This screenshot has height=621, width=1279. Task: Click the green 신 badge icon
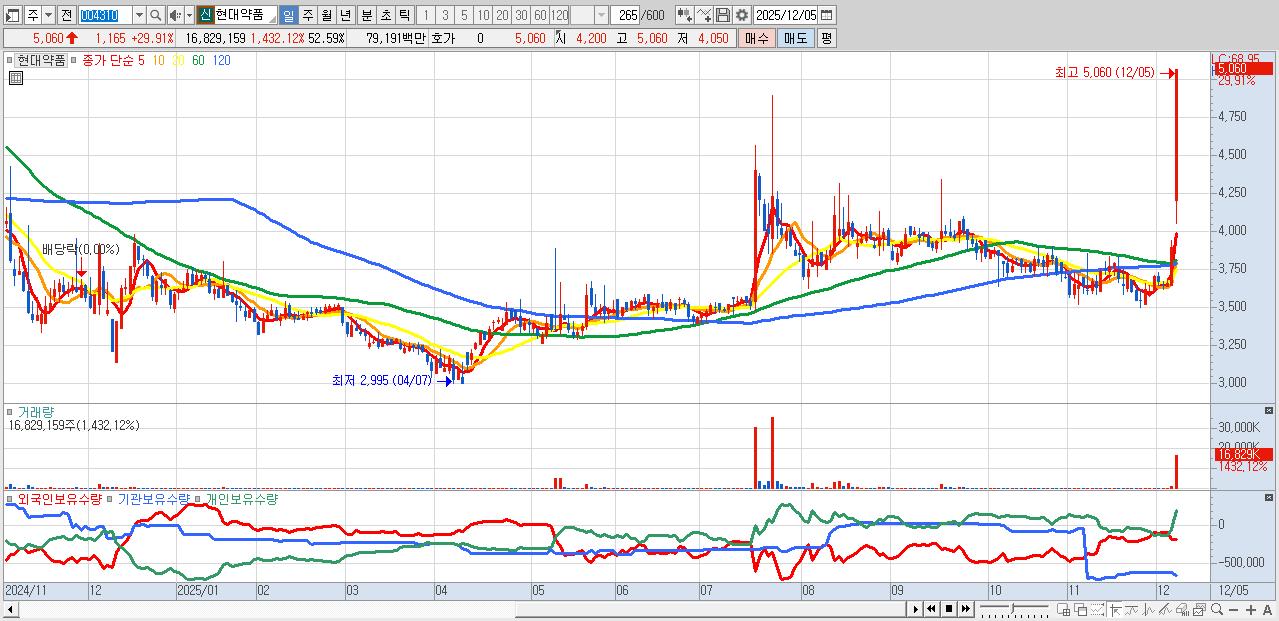pos(204,15)
